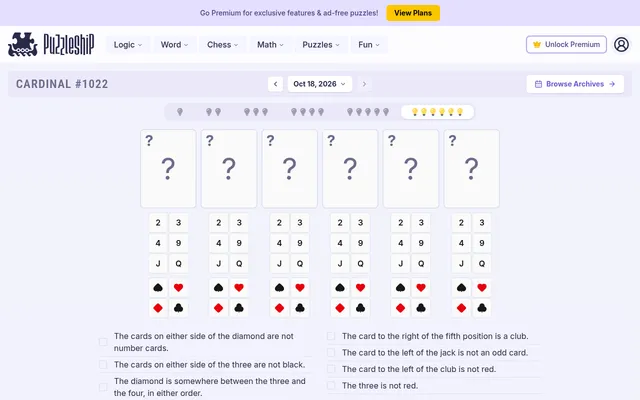
Task: Select heart suit for the first card
Action: (x=178, y=288)
